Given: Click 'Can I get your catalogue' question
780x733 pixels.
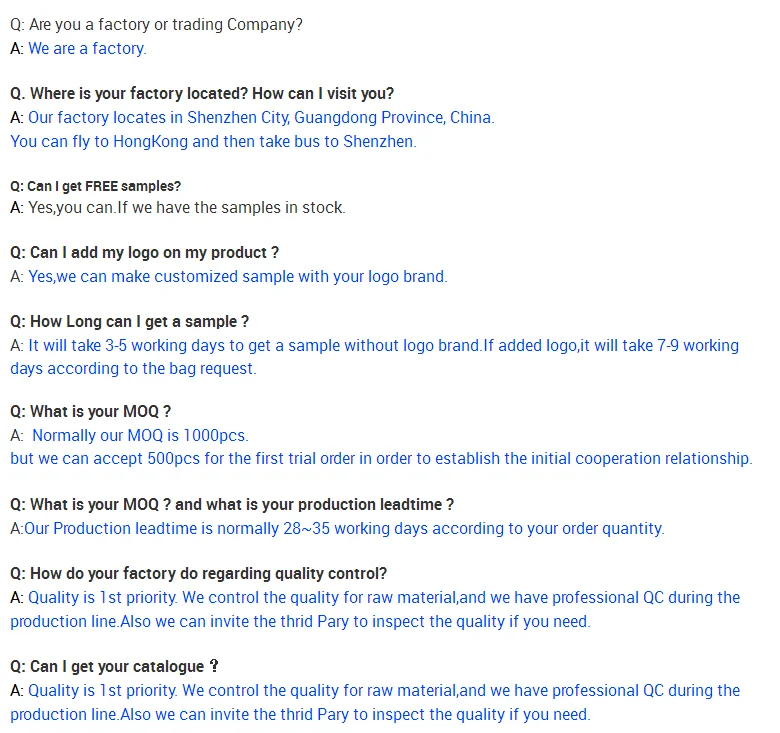Looking at the screenshot, I should click(x=114, y=666).
